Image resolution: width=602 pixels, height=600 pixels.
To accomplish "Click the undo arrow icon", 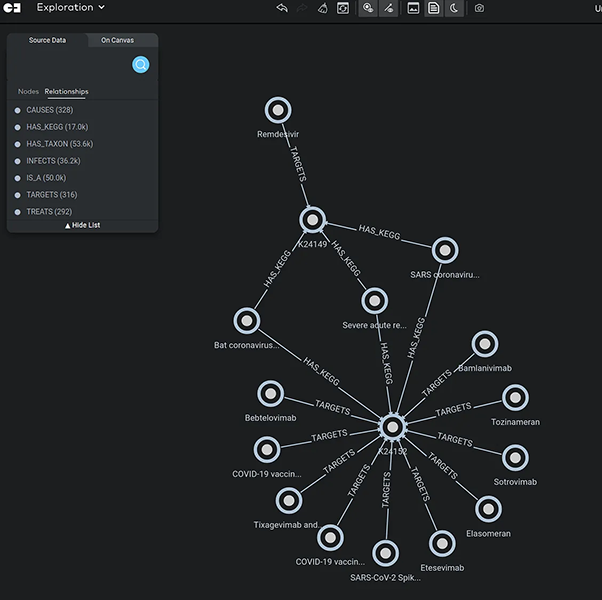I will click(282, 8).
